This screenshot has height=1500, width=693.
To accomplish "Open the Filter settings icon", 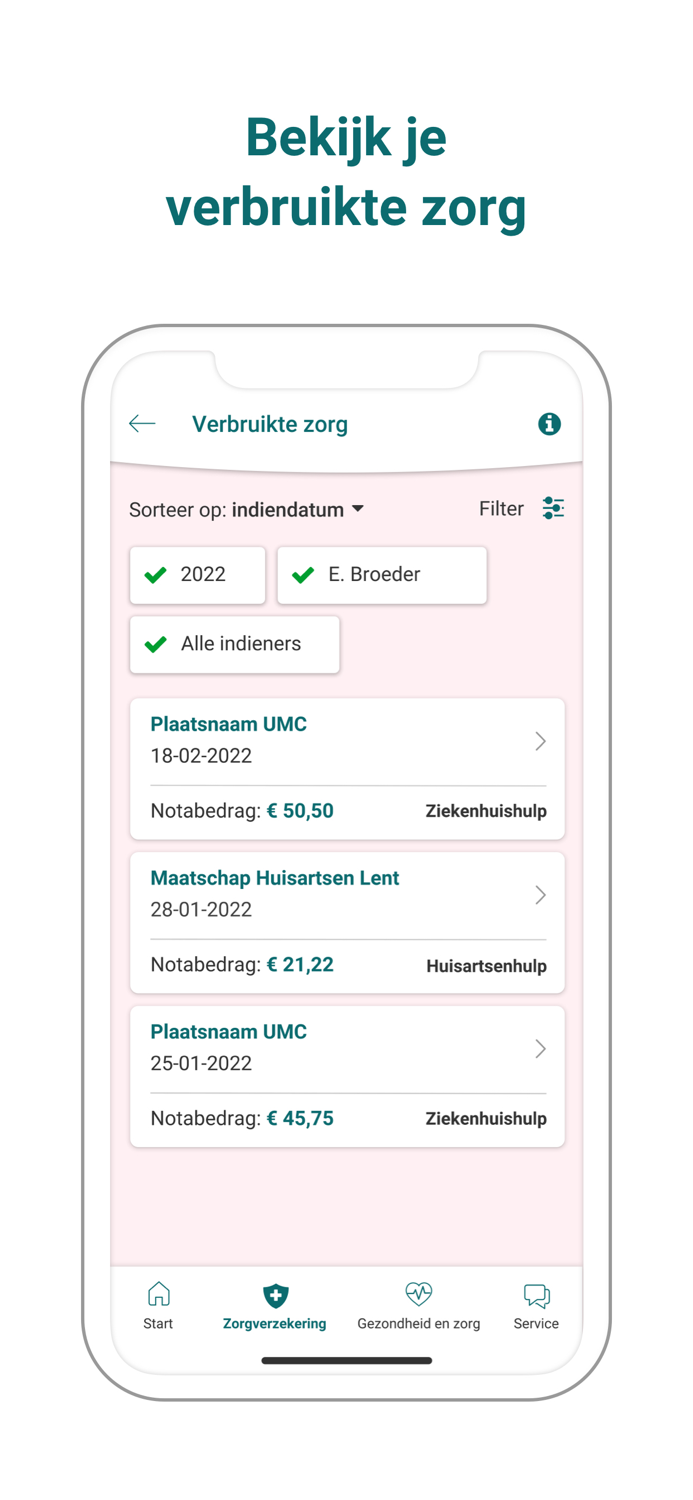I will pos(553,509).
